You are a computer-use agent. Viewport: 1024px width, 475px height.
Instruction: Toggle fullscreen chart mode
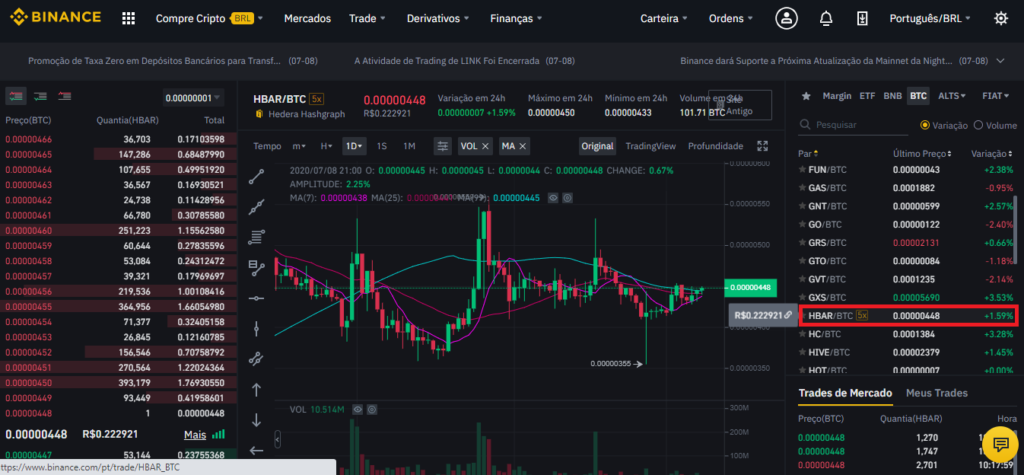tap(761, 146)
